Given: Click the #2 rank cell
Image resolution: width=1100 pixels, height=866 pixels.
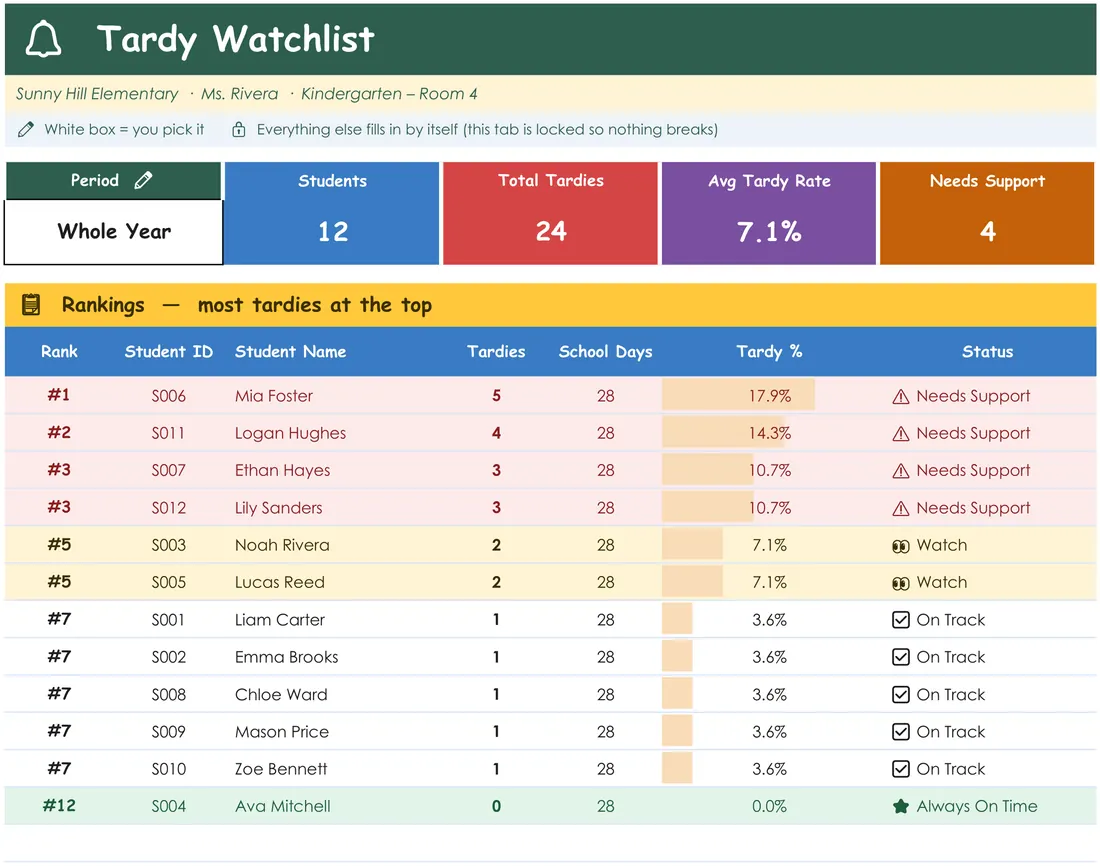Looking at the screenshot, I should pos(59,432).
